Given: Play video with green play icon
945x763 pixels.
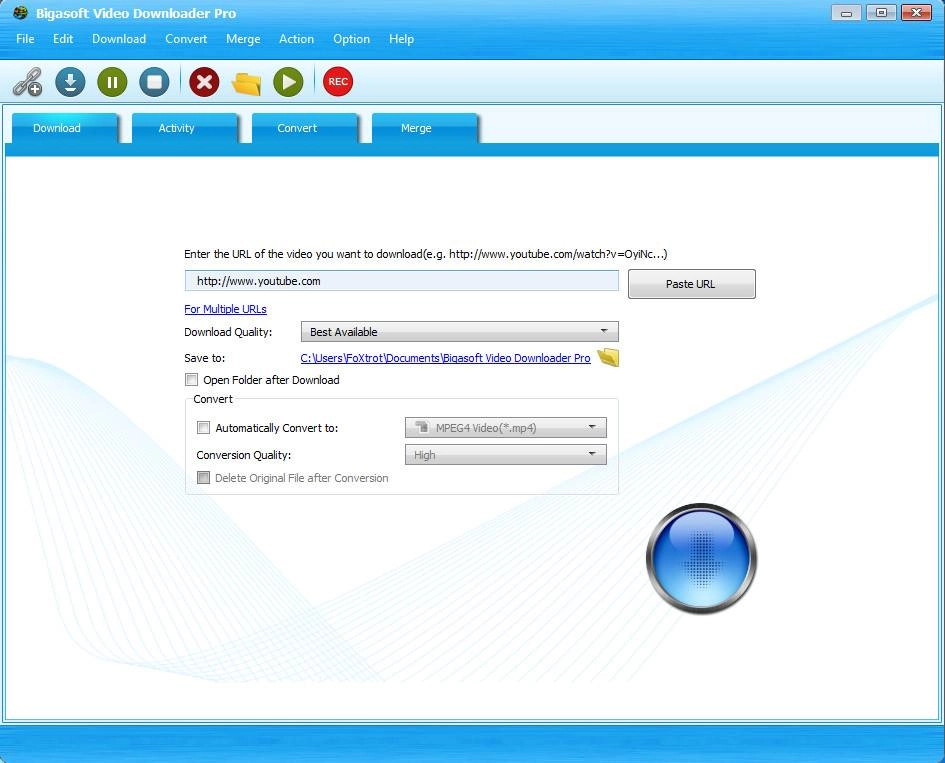Looking at the screenshot, I should 289,82.
